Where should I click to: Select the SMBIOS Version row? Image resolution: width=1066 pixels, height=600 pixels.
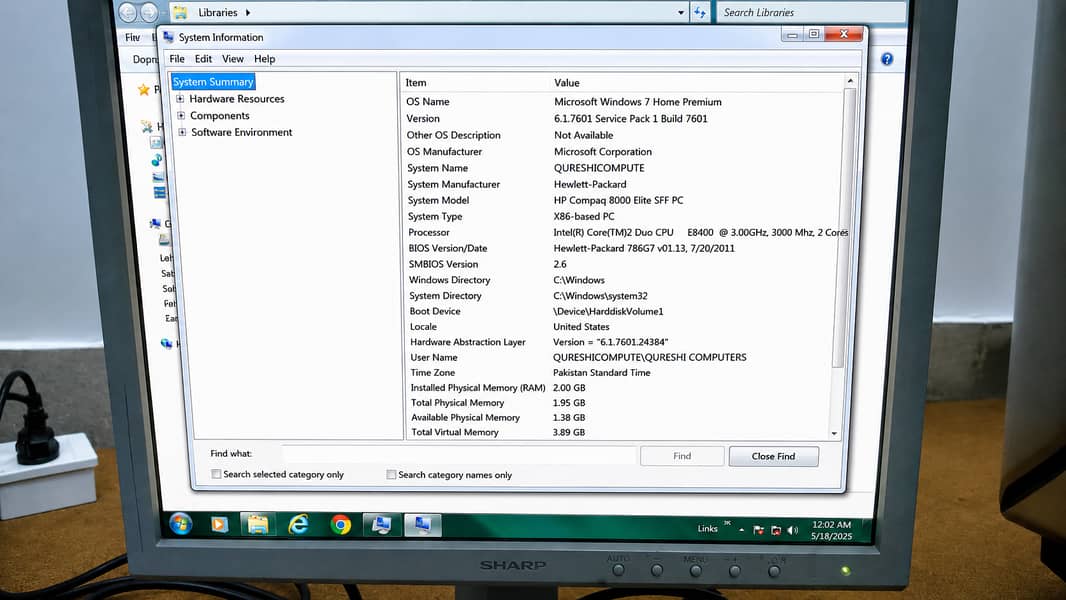point(624,264)
